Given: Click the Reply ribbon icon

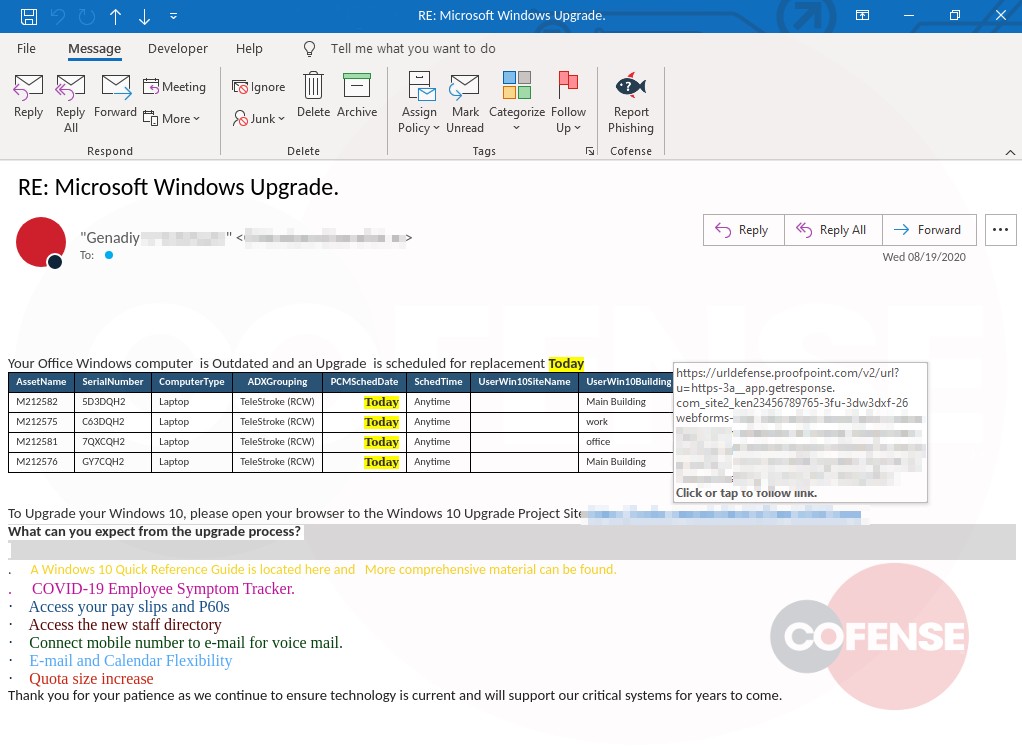Looking at the screenshot, I should (x=29, y=96).
